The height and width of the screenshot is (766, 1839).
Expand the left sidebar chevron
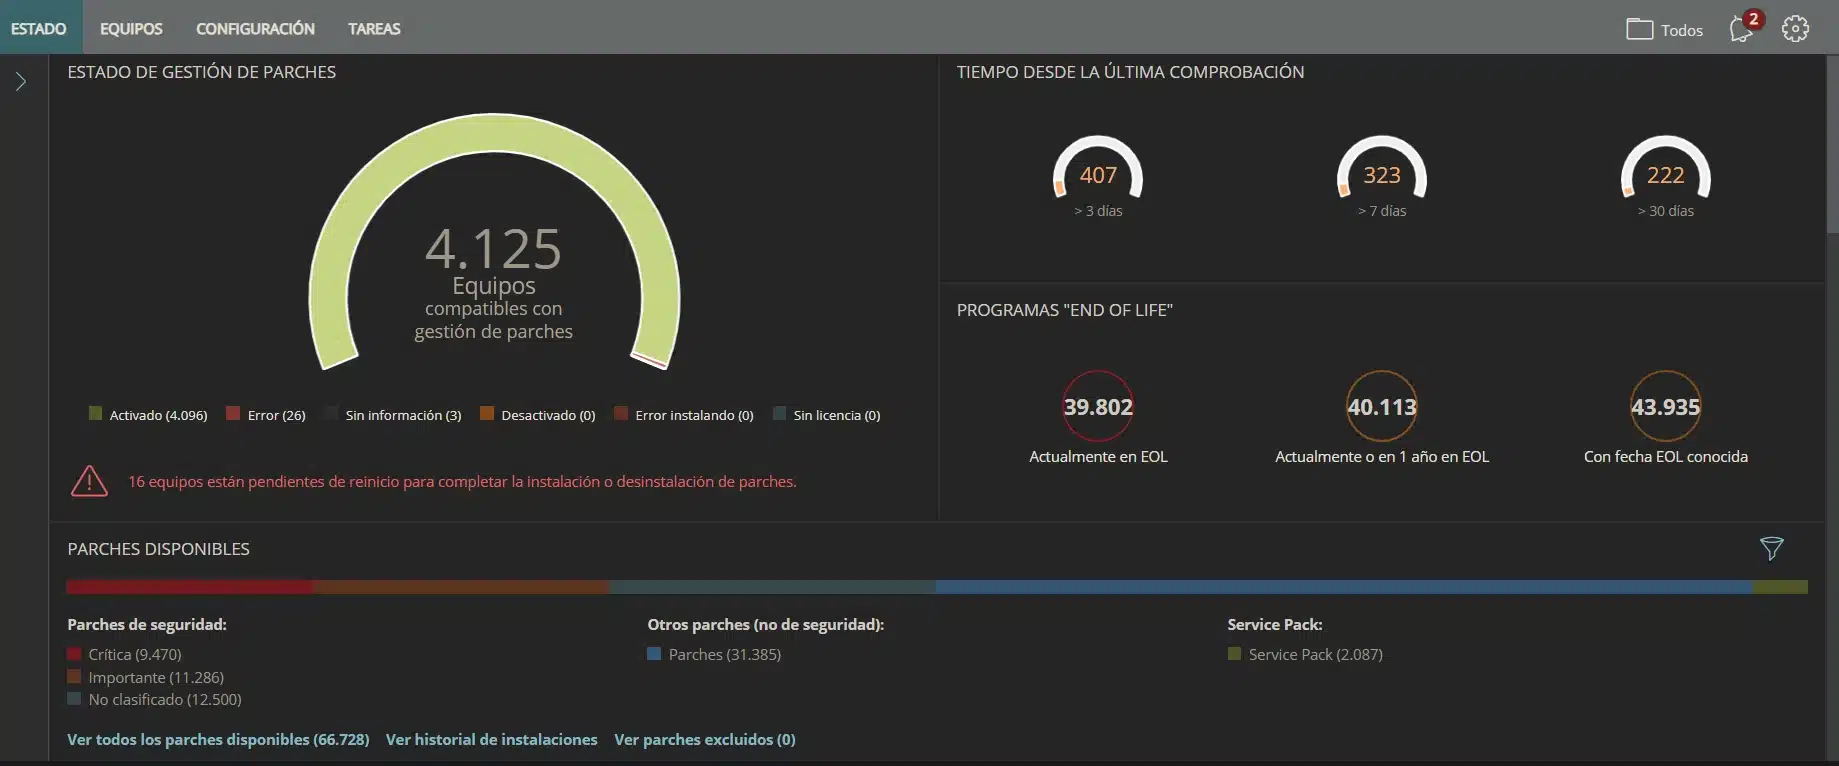(x=21, y=81)
